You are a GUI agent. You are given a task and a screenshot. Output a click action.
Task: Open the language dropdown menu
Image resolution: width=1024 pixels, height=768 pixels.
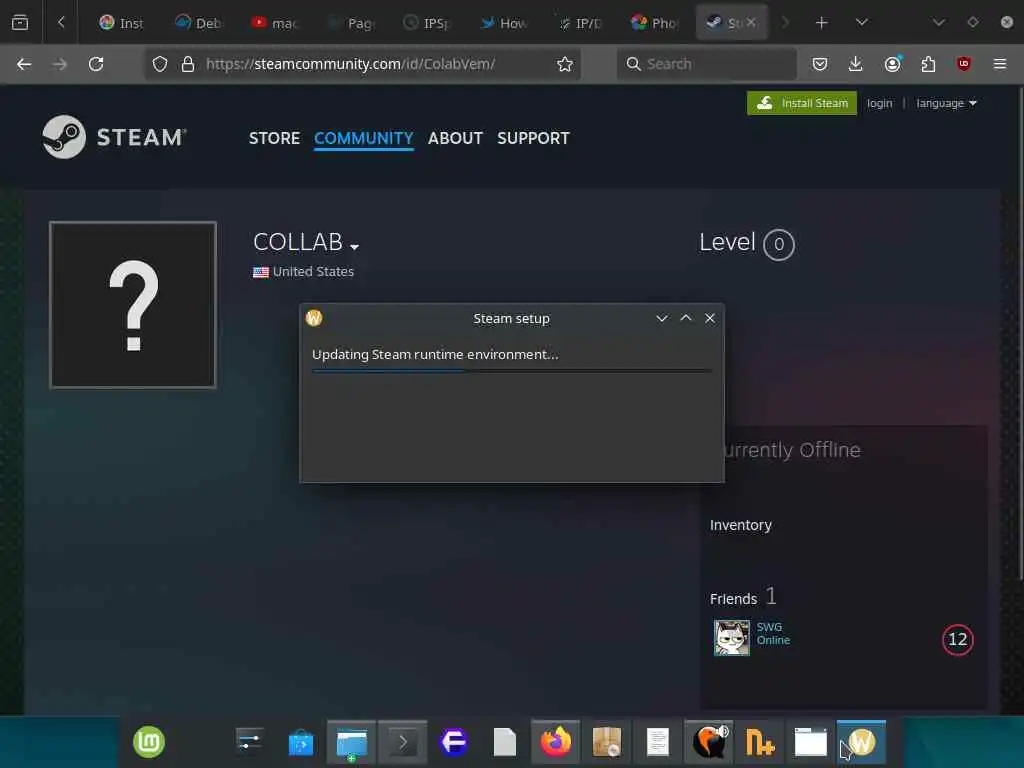[946, 103]
